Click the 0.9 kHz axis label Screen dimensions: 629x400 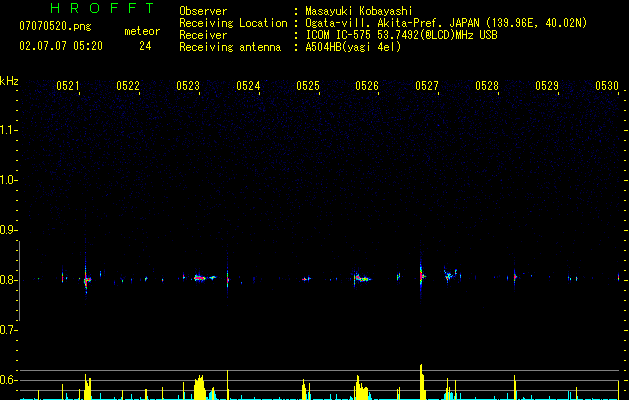click(9, 230)
